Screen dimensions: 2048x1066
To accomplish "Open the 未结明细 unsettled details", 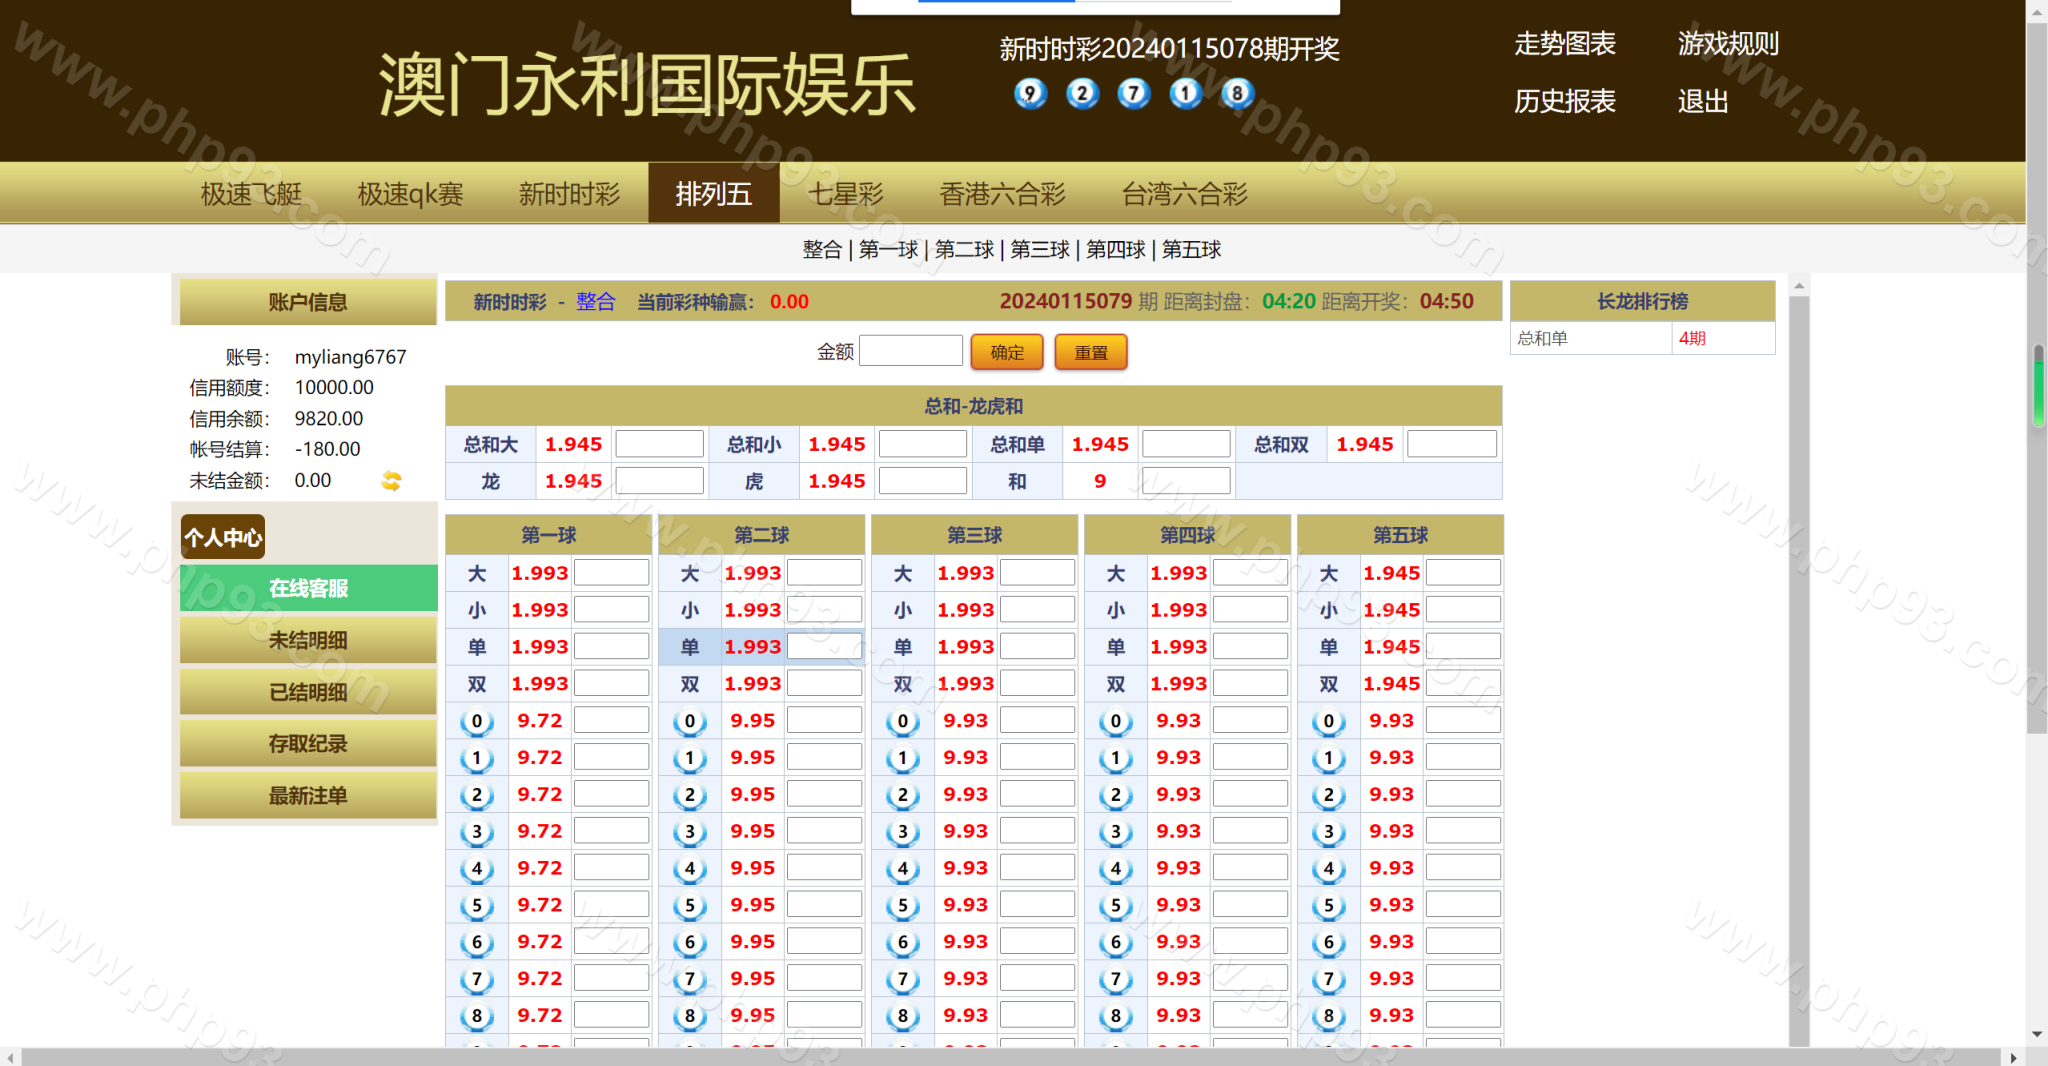I will pos(308,640).
